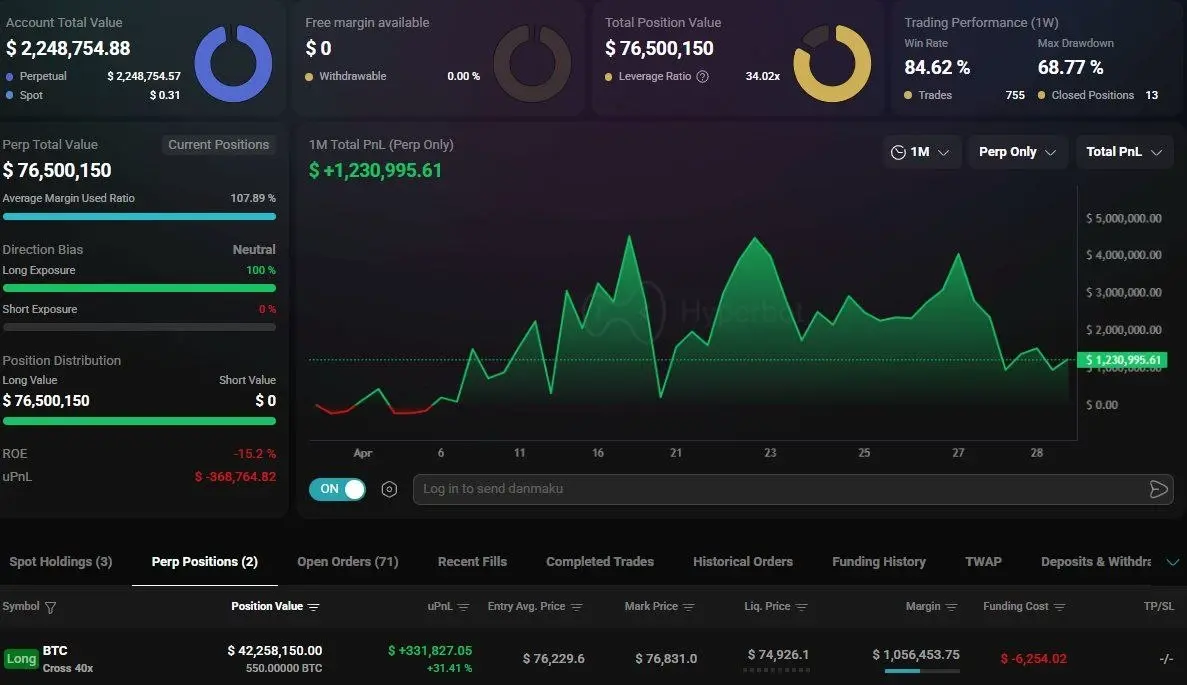
Task: Click the Free margin donut chart
Action: coord(532,64)
